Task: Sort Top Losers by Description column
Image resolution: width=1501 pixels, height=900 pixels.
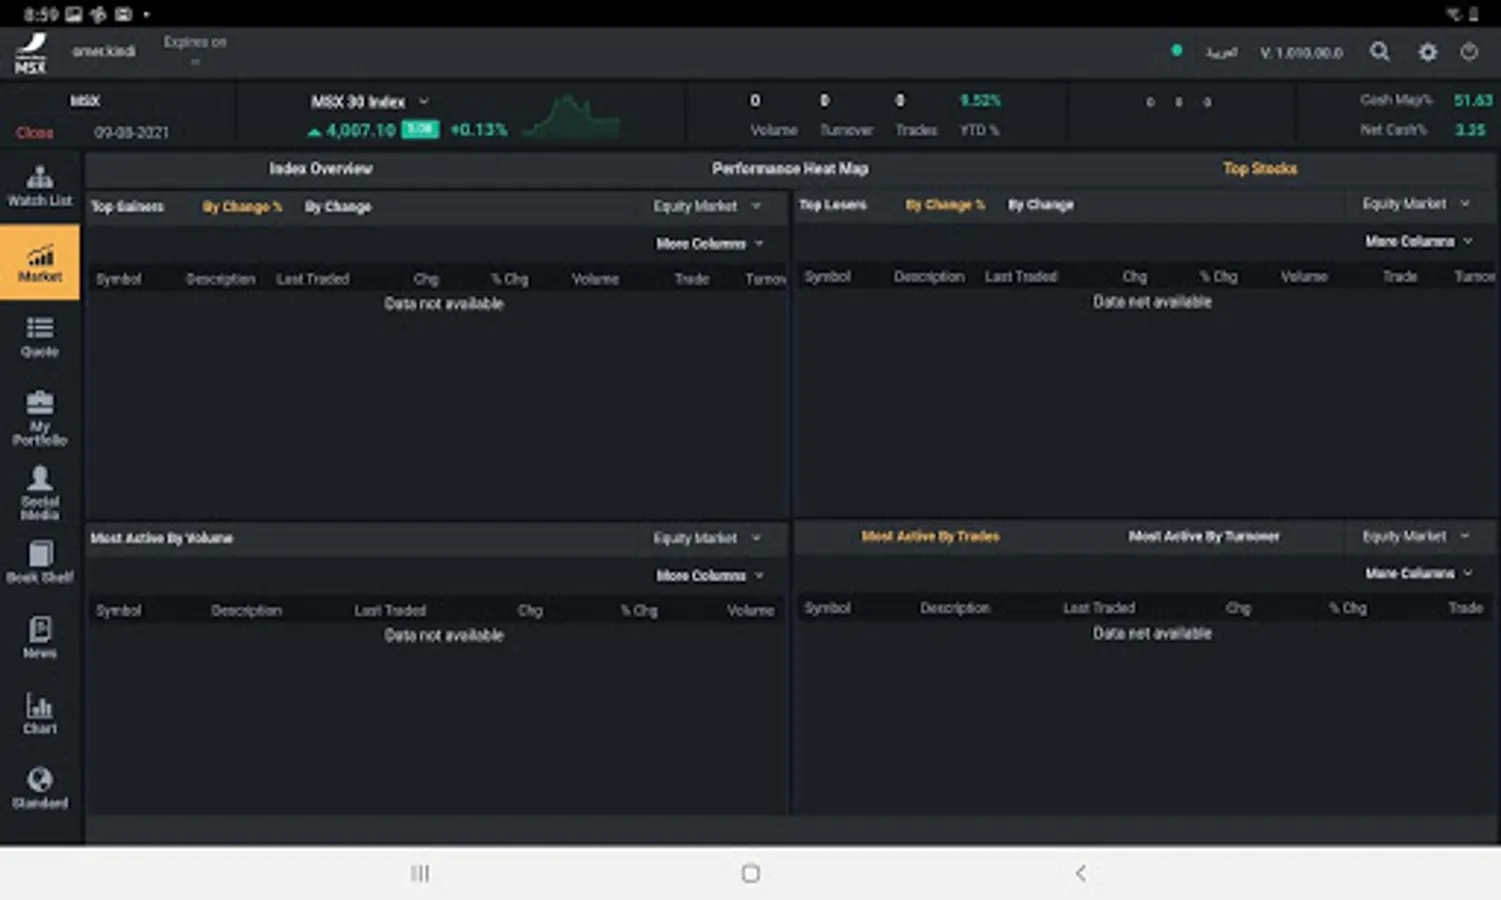Action: tap(929, 277)
